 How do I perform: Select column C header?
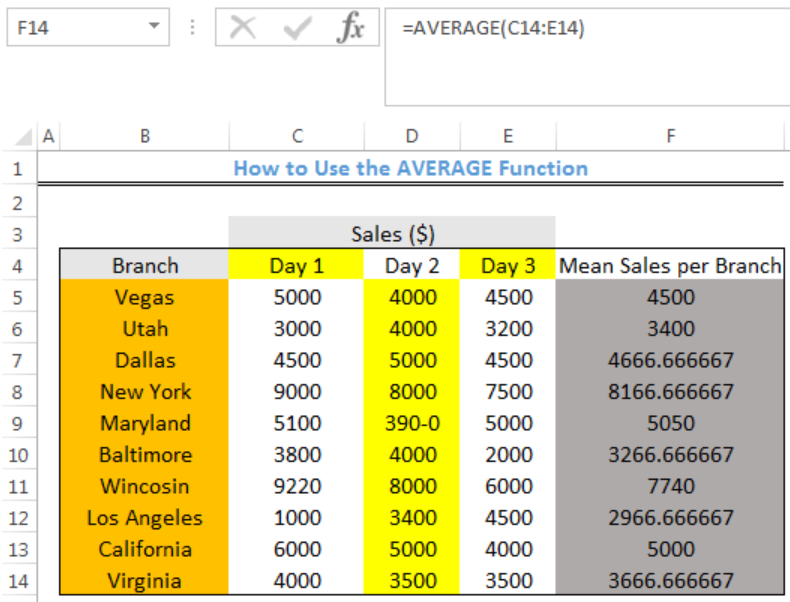297,136
